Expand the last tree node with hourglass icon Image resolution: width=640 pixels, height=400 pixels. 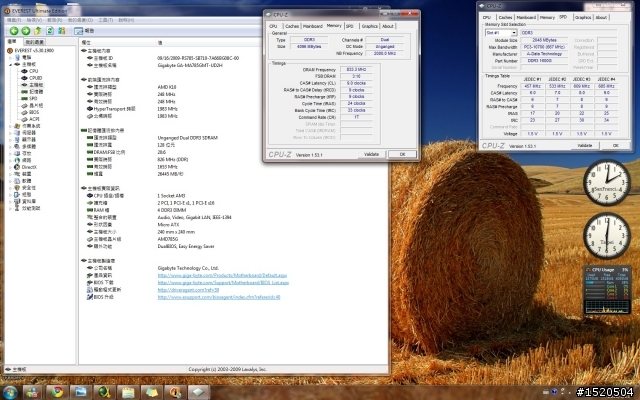[10, 208]
